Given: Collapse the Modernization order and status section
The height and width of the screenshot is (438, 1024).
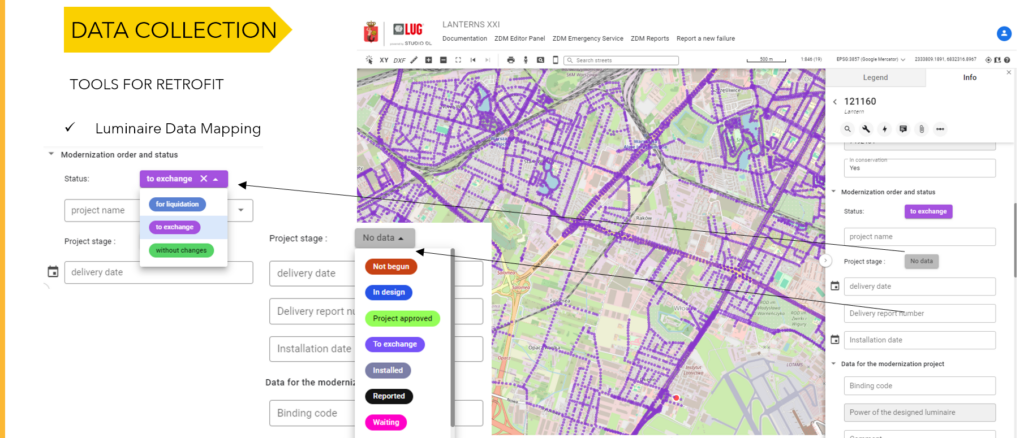Looking at the screenshot, I should click(x=834, y=192).
